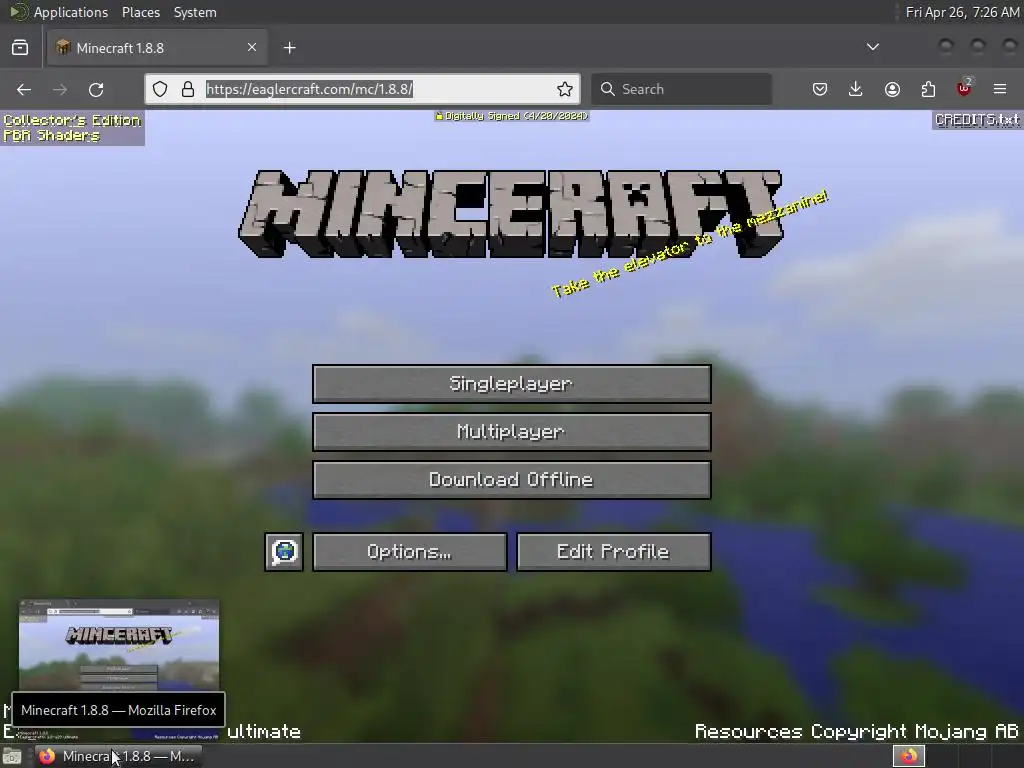Click the yellow splash text
This screenshot has height=768, width=1024.
click(690, 244)
